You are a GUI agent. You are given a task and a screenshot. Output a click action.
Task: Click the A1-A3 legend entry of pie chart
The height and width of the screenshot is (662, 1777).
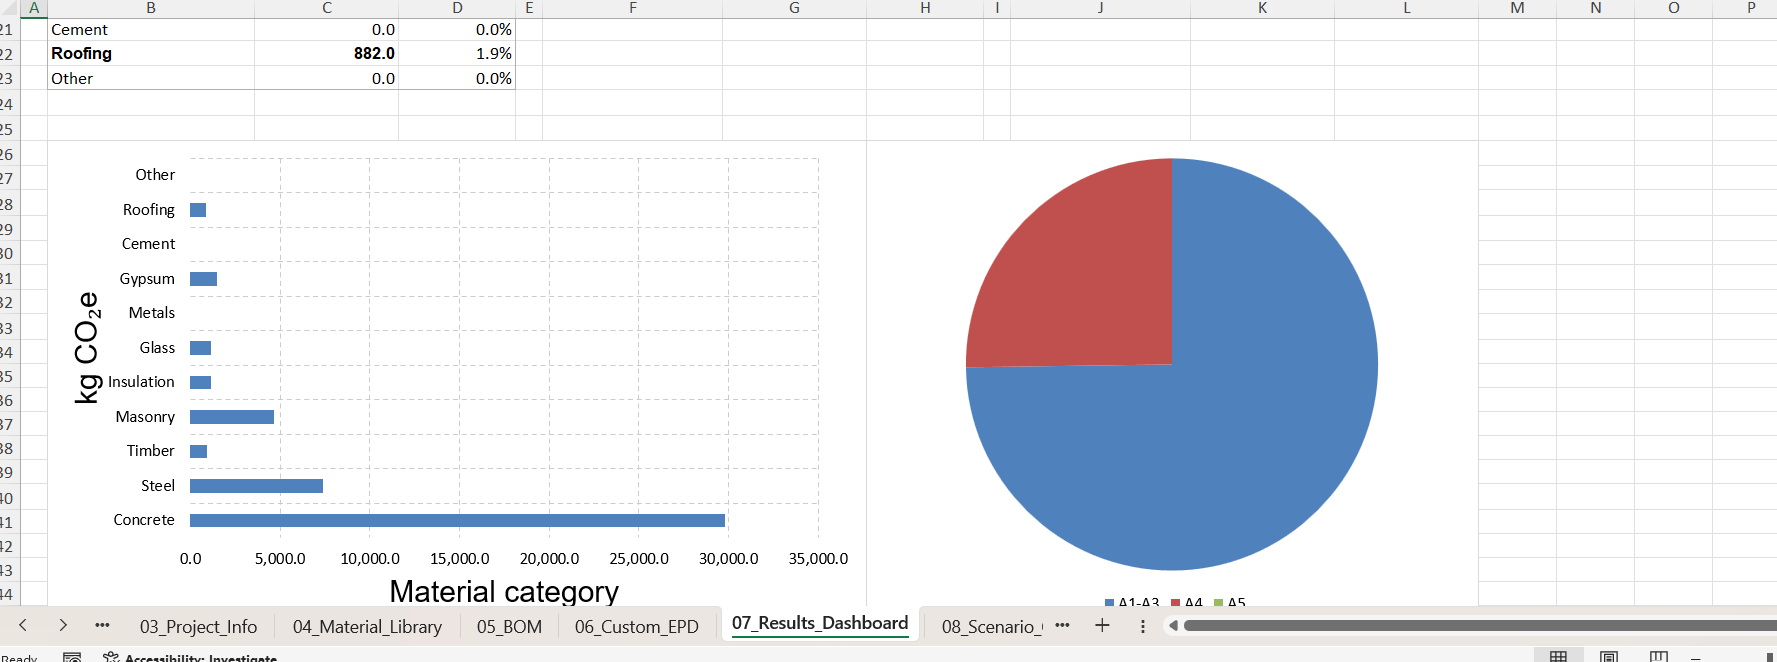pyautogui.click(x=1132, y=602)
